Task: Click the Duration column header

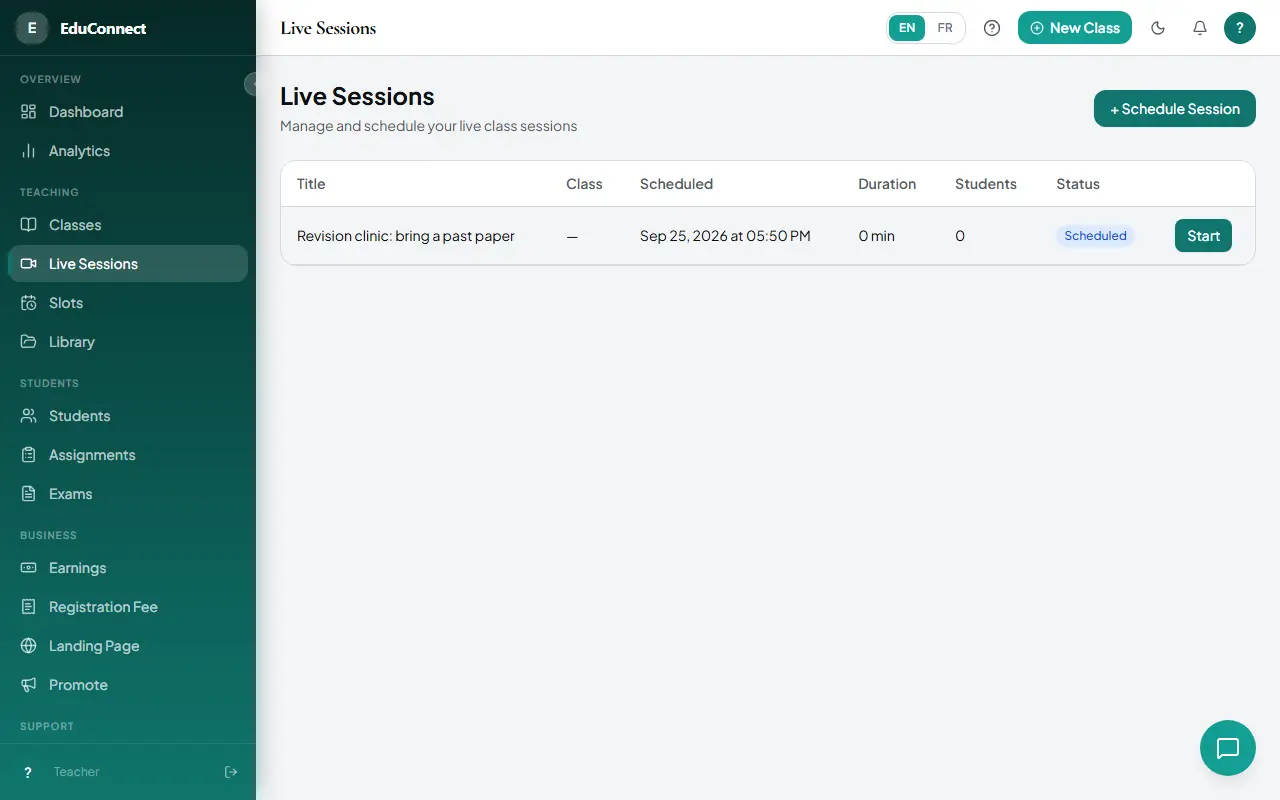Action: click(x=887, y=184)
